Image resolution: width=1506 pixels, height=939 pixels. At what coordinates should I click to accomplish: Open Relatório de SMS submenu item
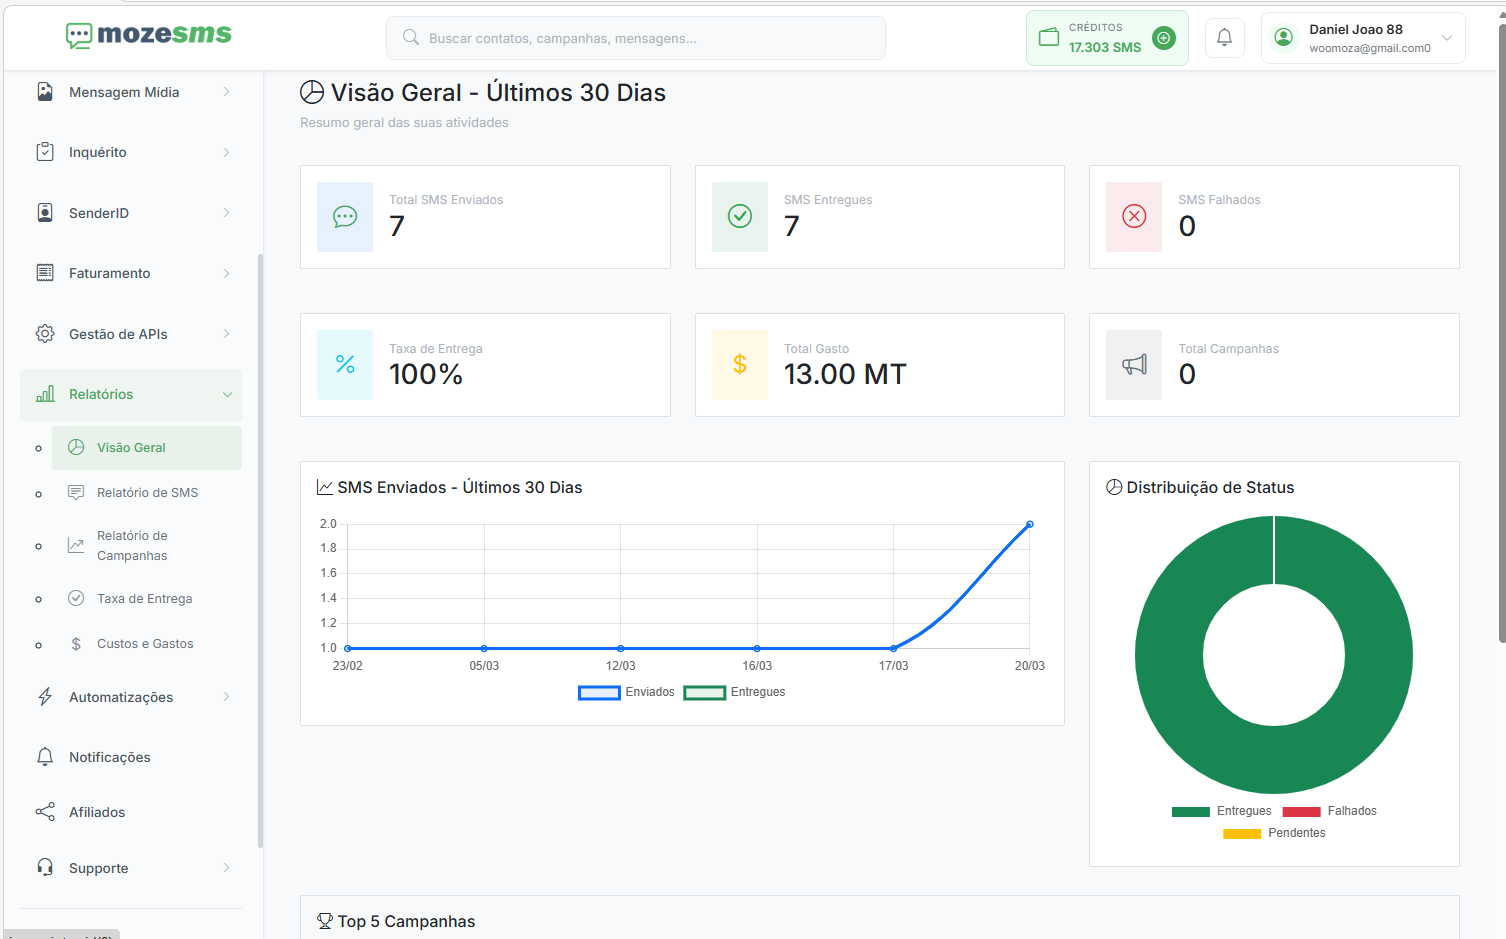coord(147,493)
